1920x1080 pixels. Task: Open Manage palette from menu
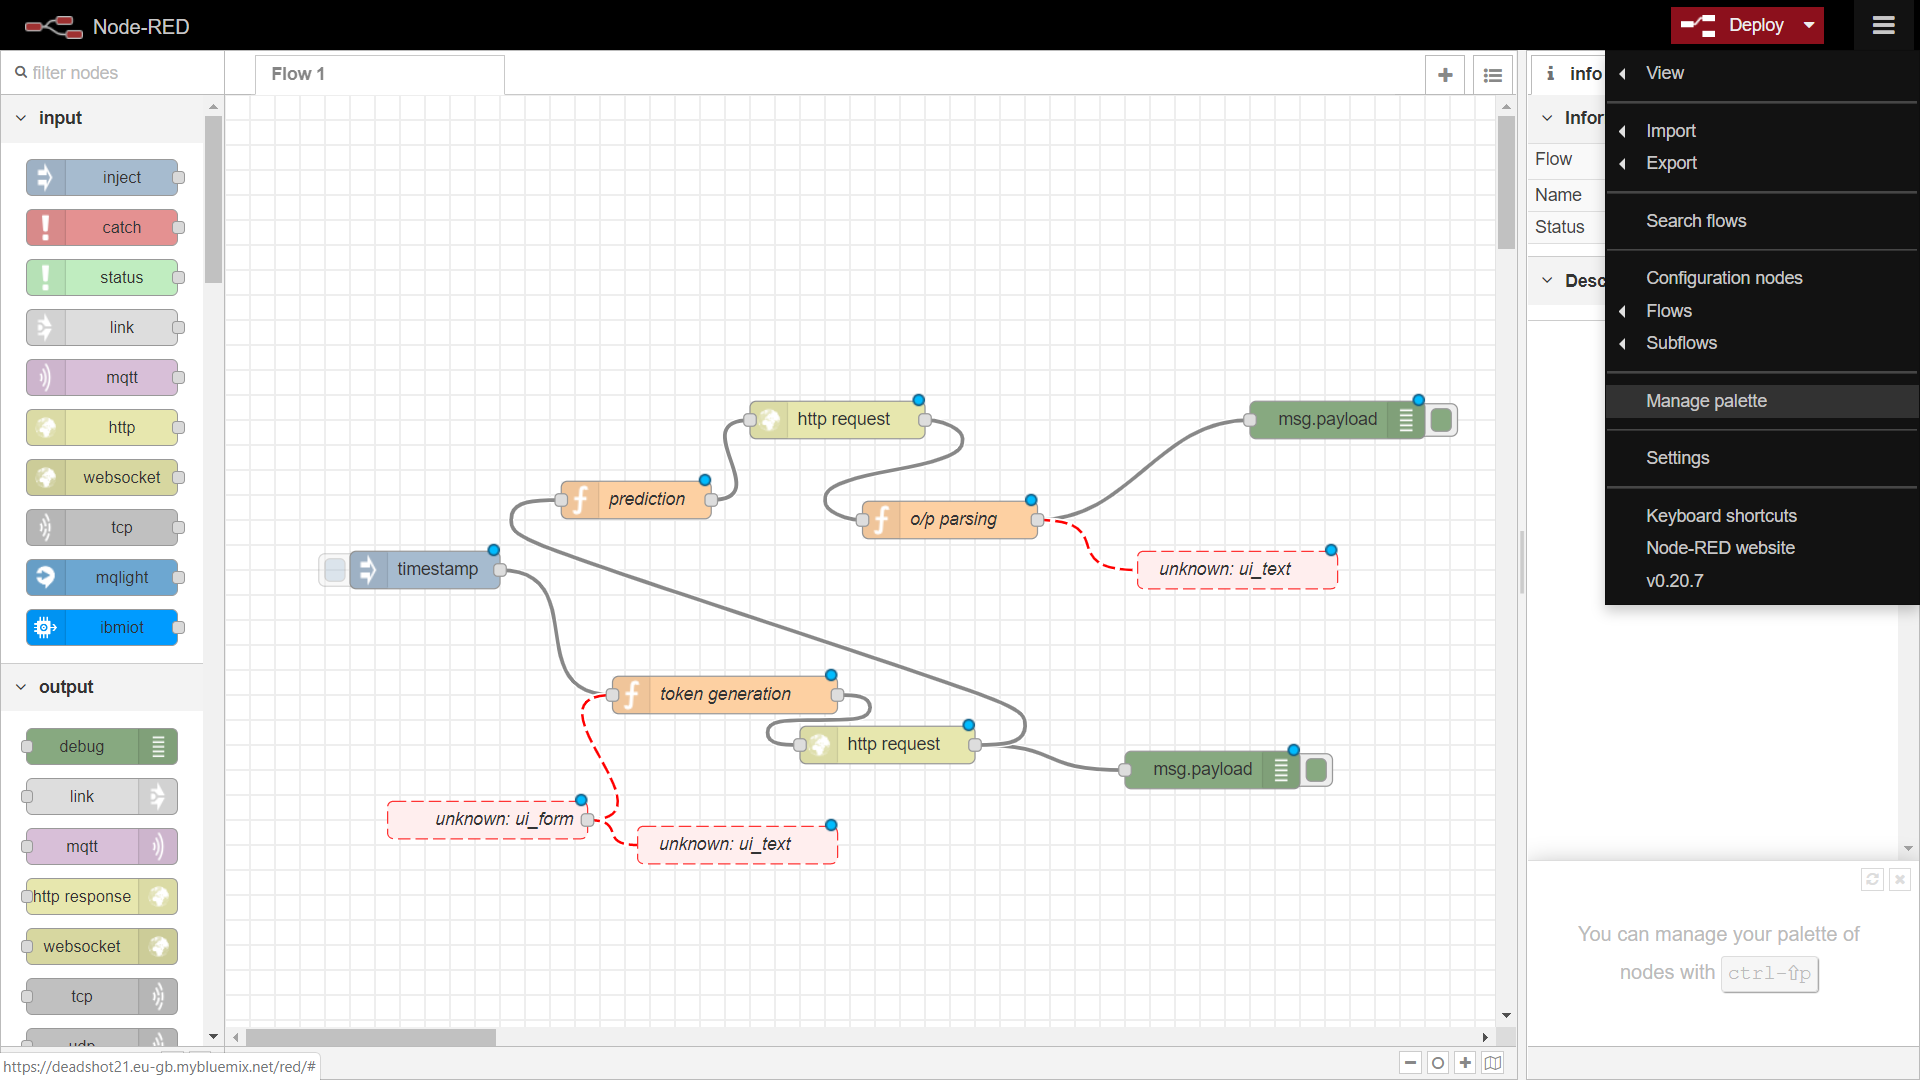tap(1761, 401)
